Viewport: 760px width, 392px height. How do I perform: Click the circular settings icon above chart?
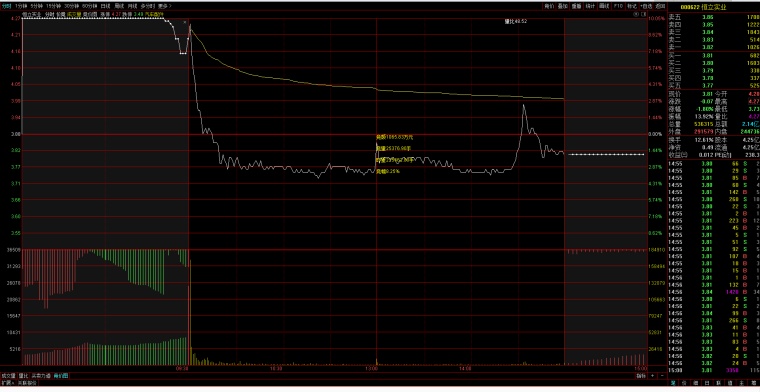point(636,15)
